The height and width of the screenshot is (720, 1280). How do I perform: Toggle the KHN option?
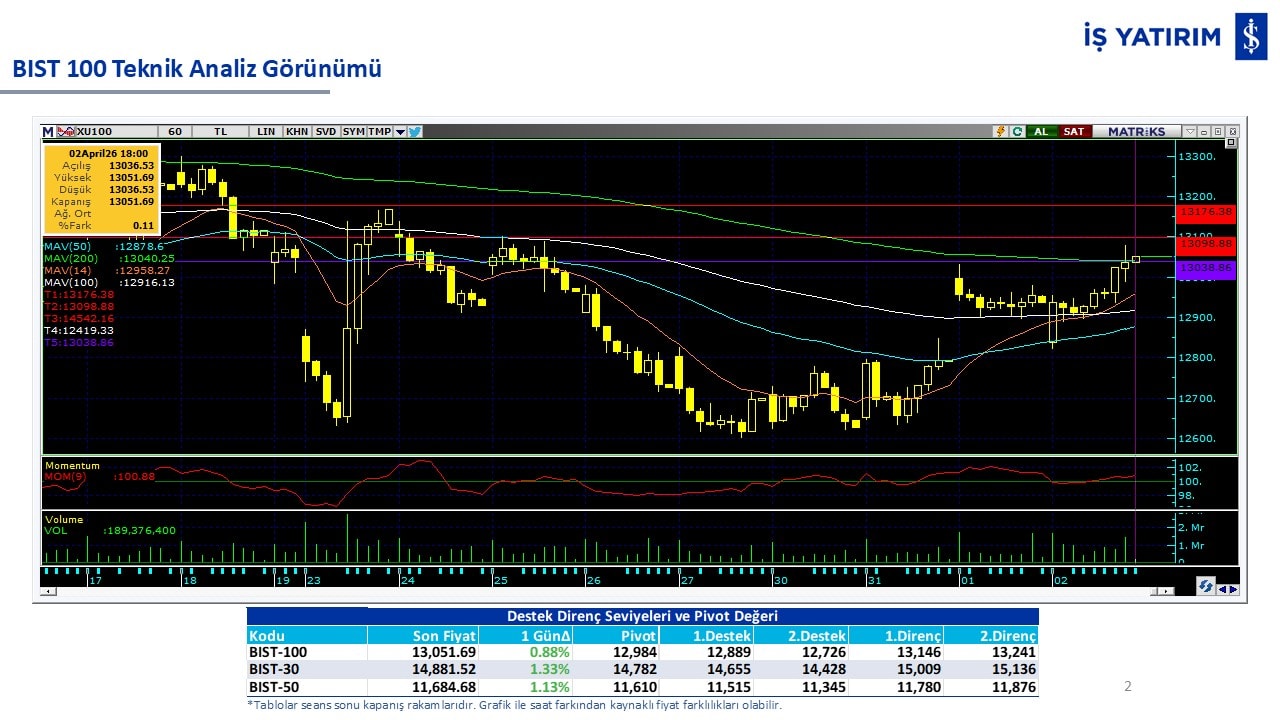[297, 131]
